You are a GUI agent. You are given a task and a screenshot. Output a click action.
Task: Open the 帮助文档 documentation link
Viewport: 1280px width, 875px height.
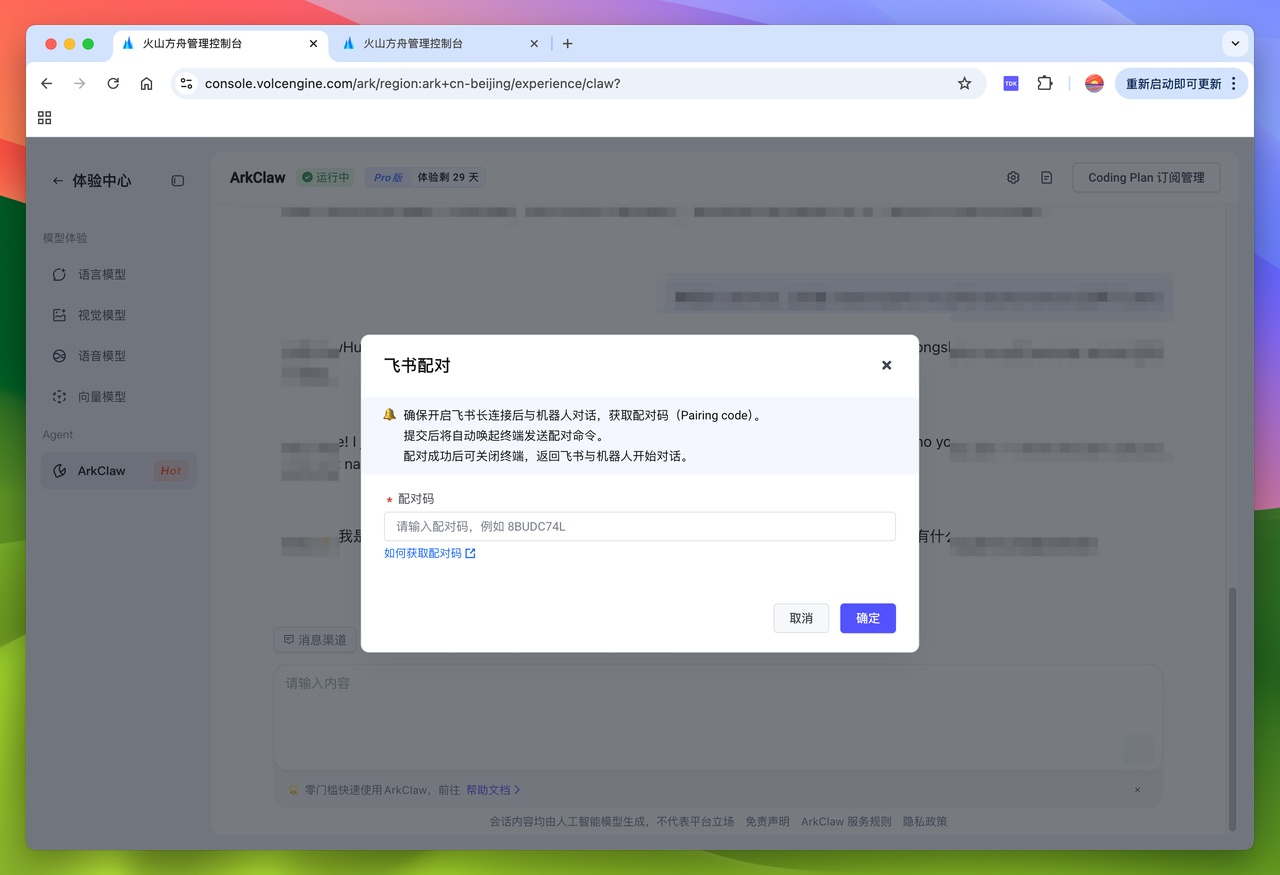[489, 789]
